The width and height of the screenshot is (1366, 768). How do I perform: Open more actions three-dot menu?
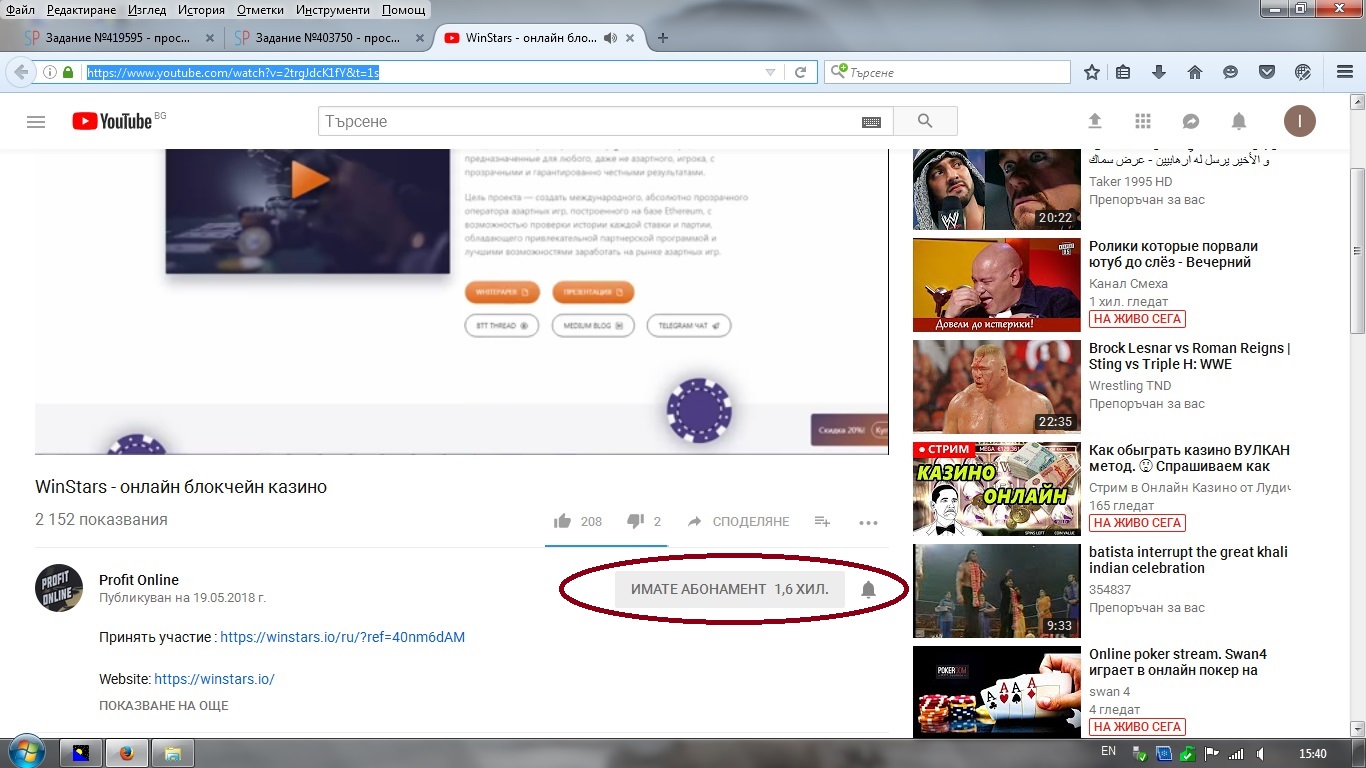[868, 522]
